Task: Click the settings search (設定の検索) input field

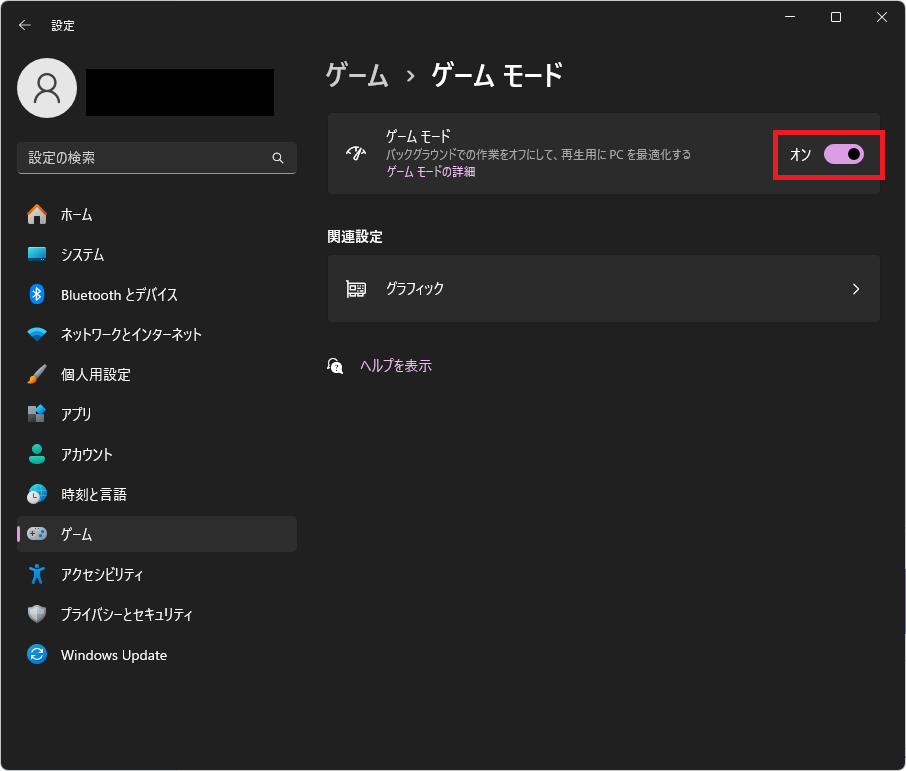Action: coord(145,158)
